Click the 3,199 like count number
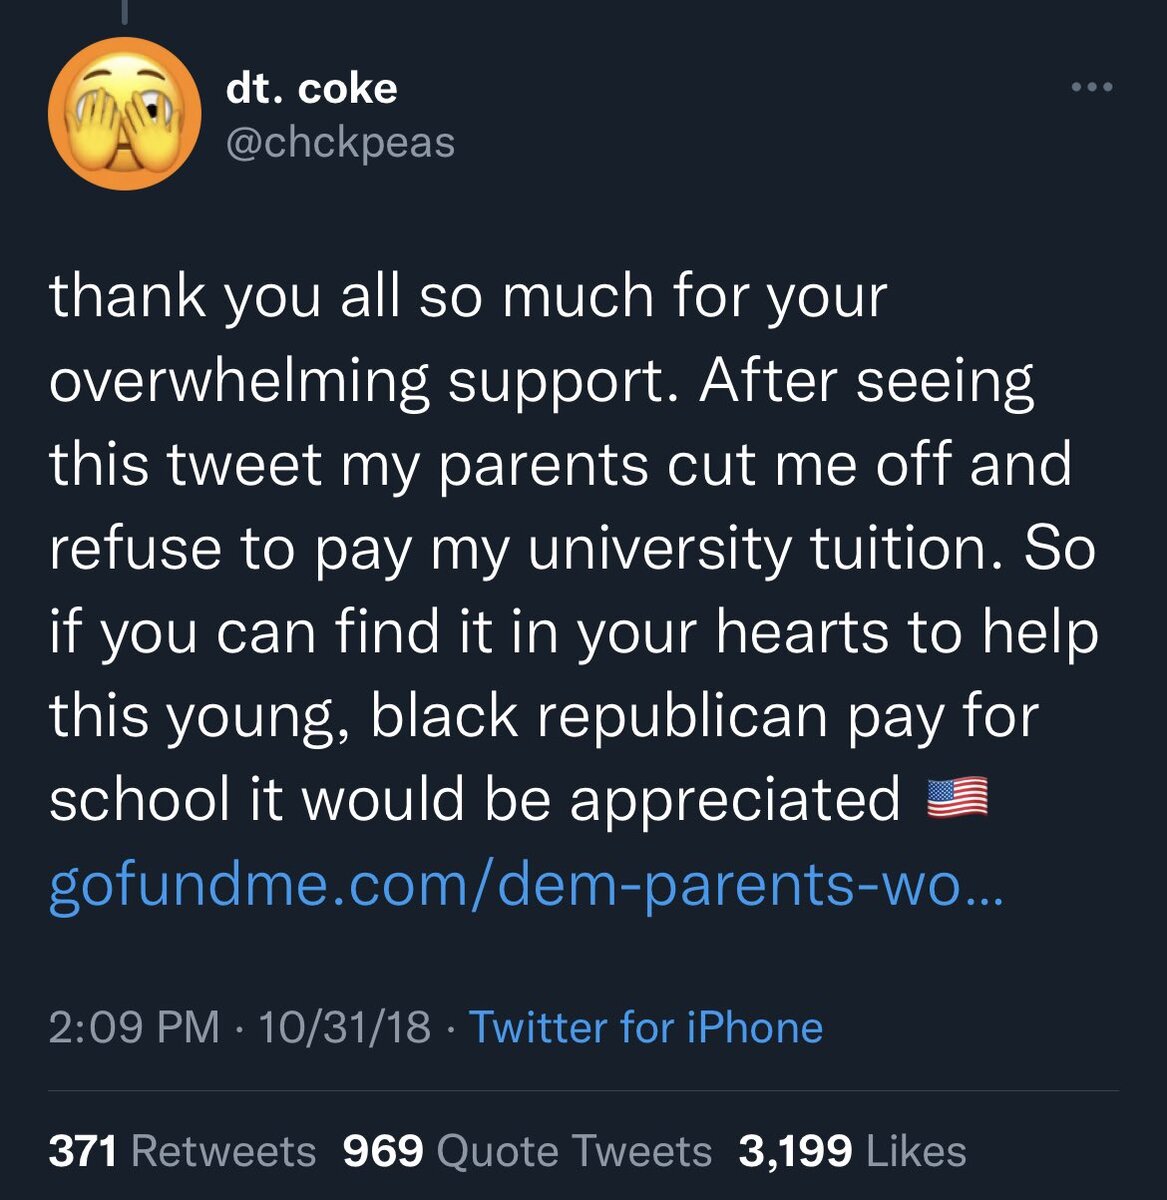This screenshot has height=1200, width=1167. coord(795,1151)
